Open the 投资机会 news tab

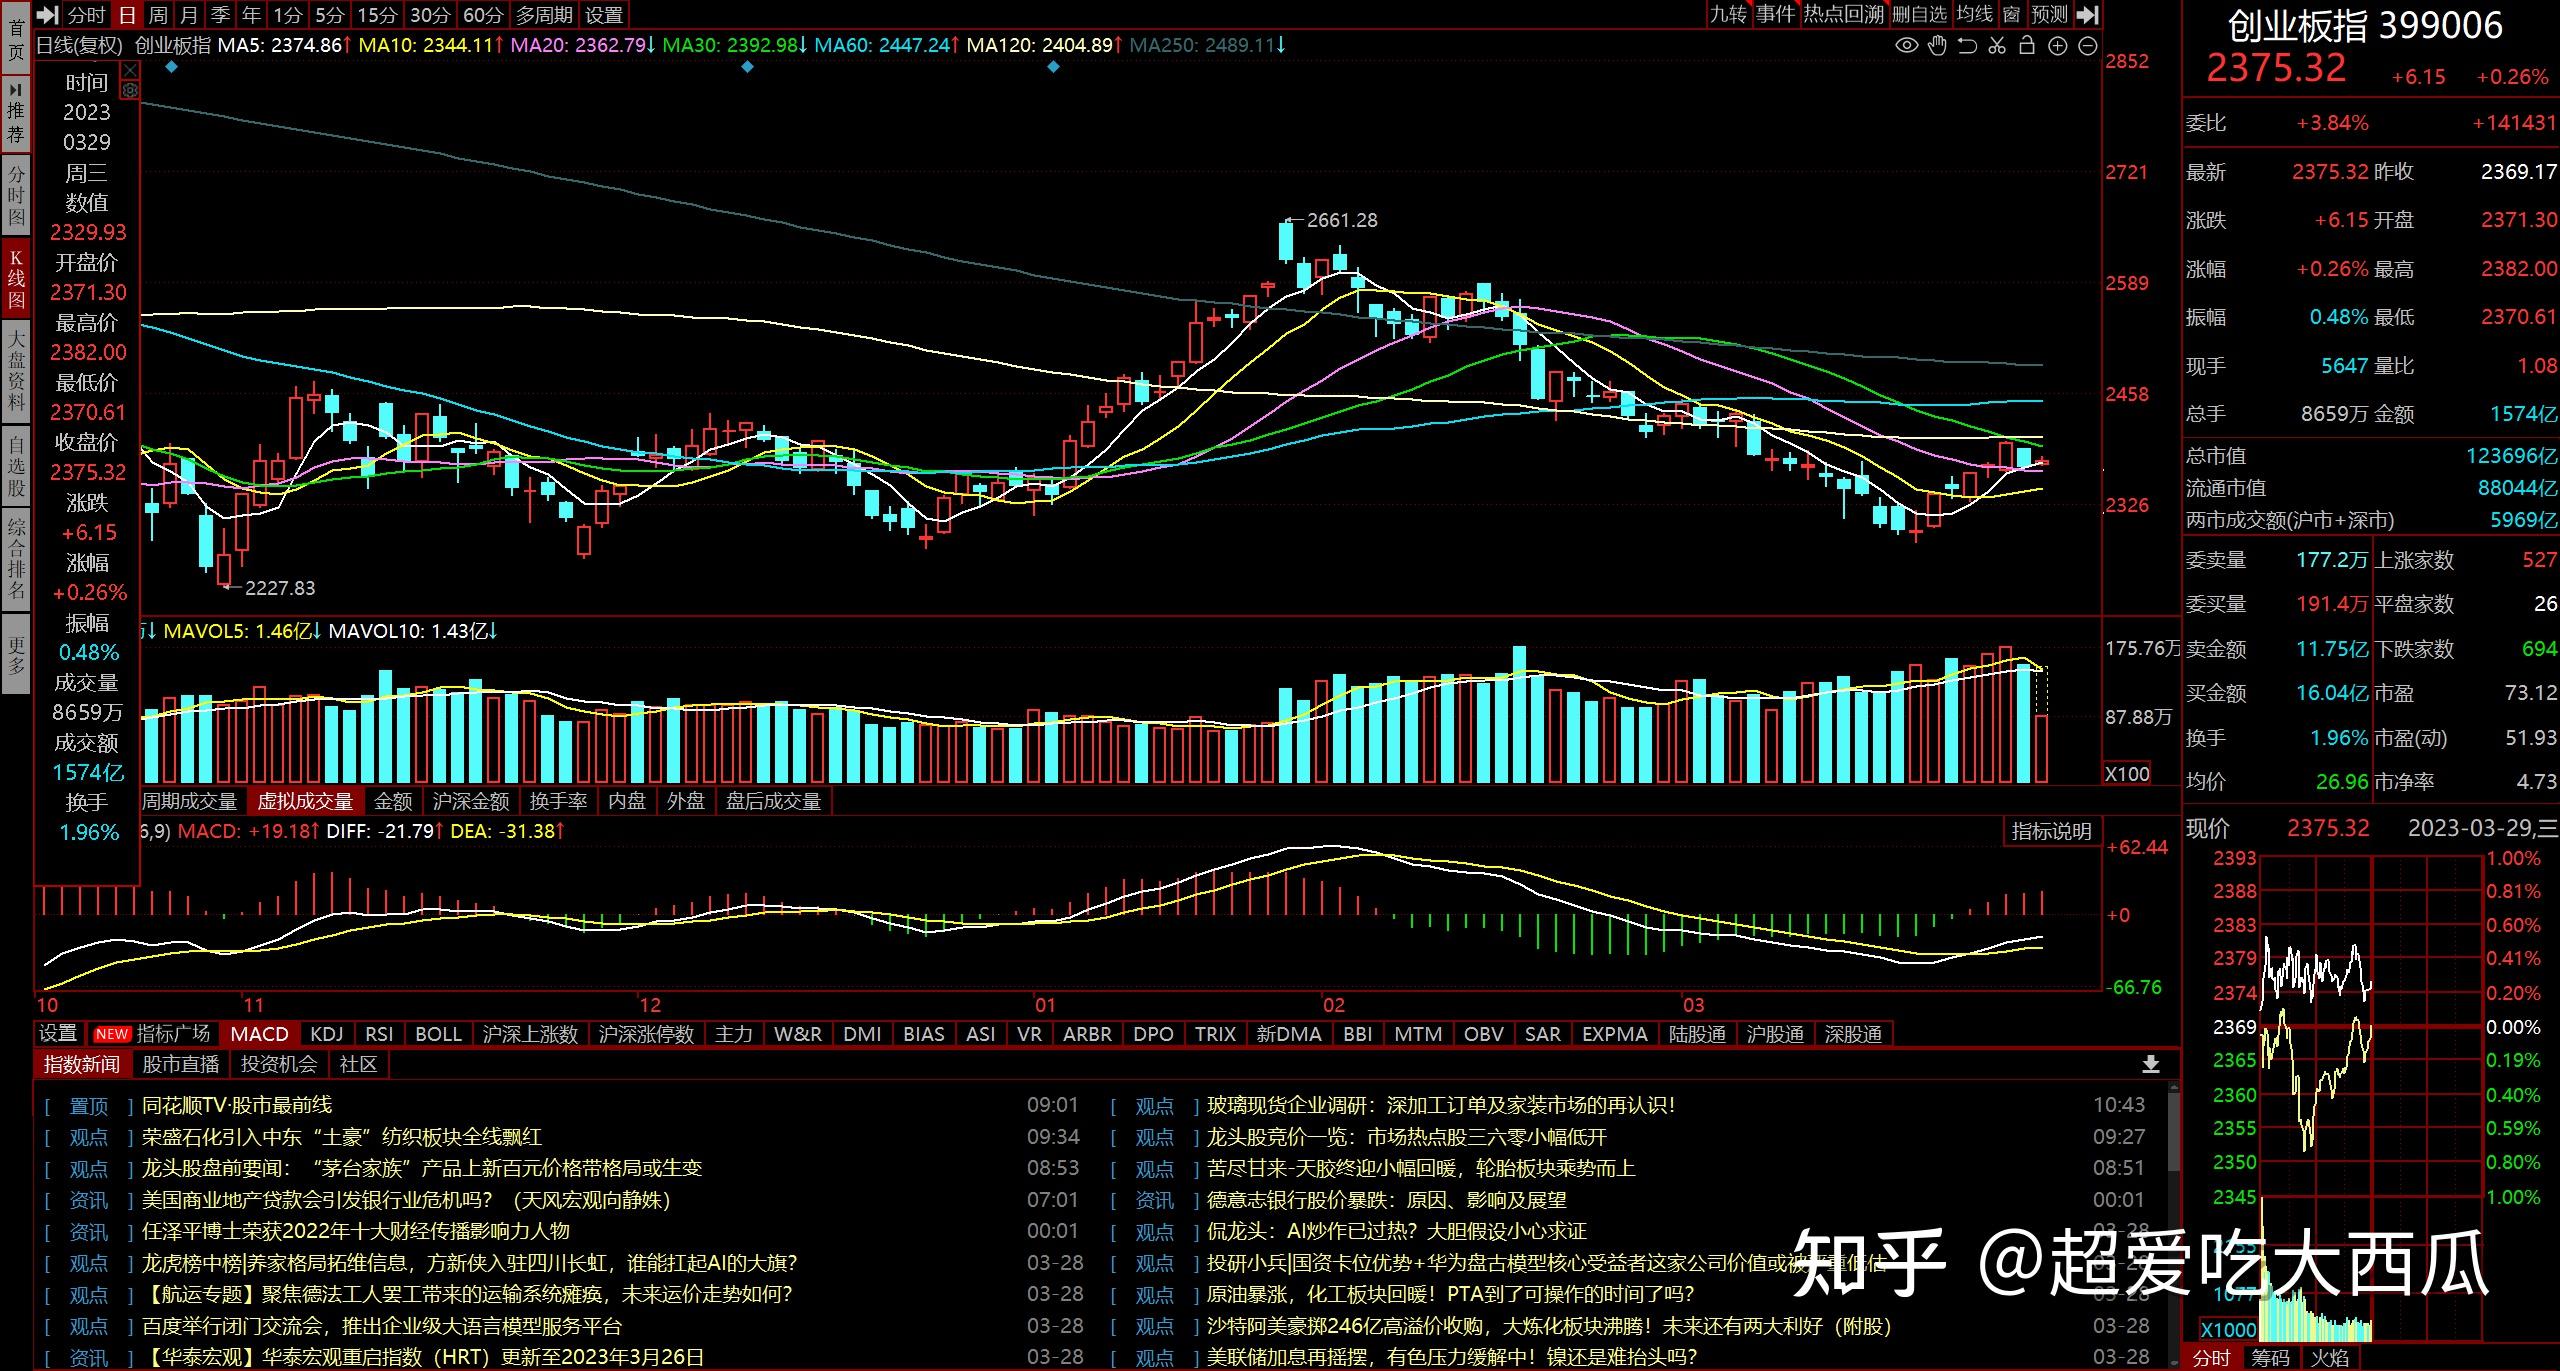click(279, 1064)
